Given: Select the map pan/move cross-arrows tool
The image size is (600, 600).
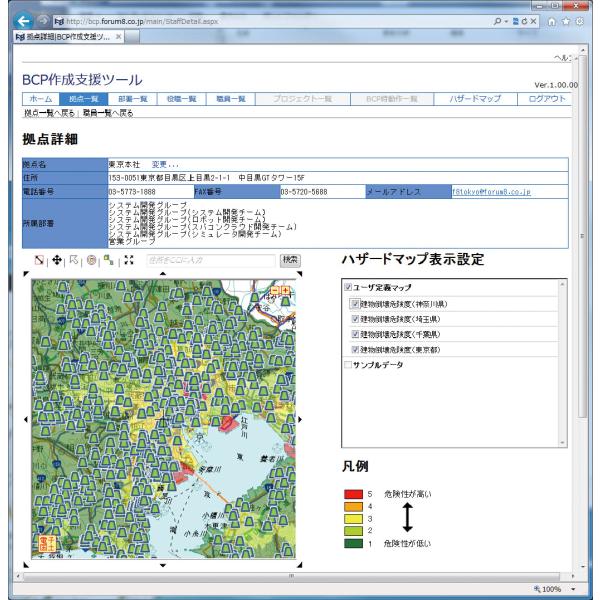Looking at the screenshot, I should 57,260.
